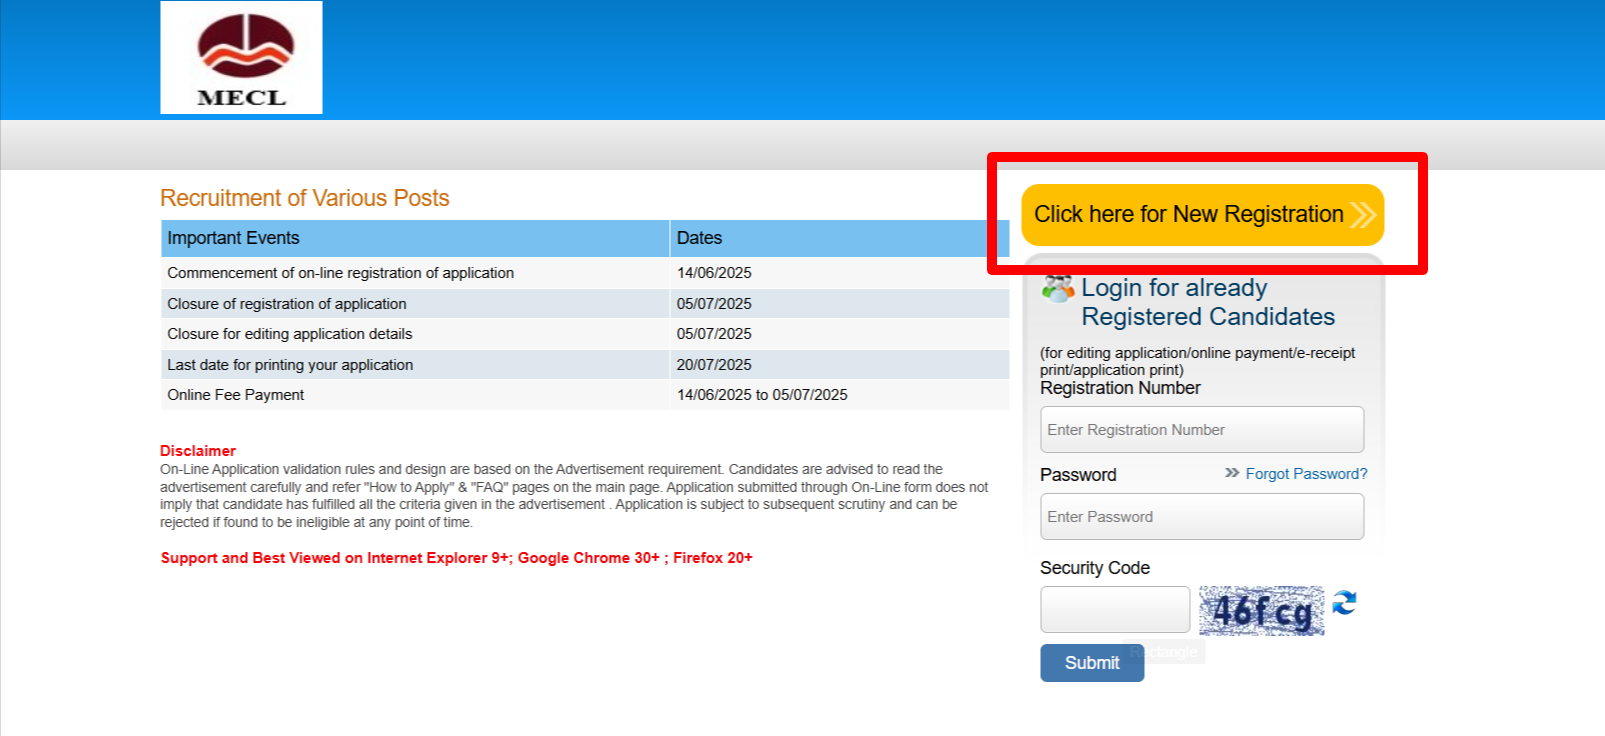
Task: Click the red Disclaimer heading
Action: (x=198, y=451)
